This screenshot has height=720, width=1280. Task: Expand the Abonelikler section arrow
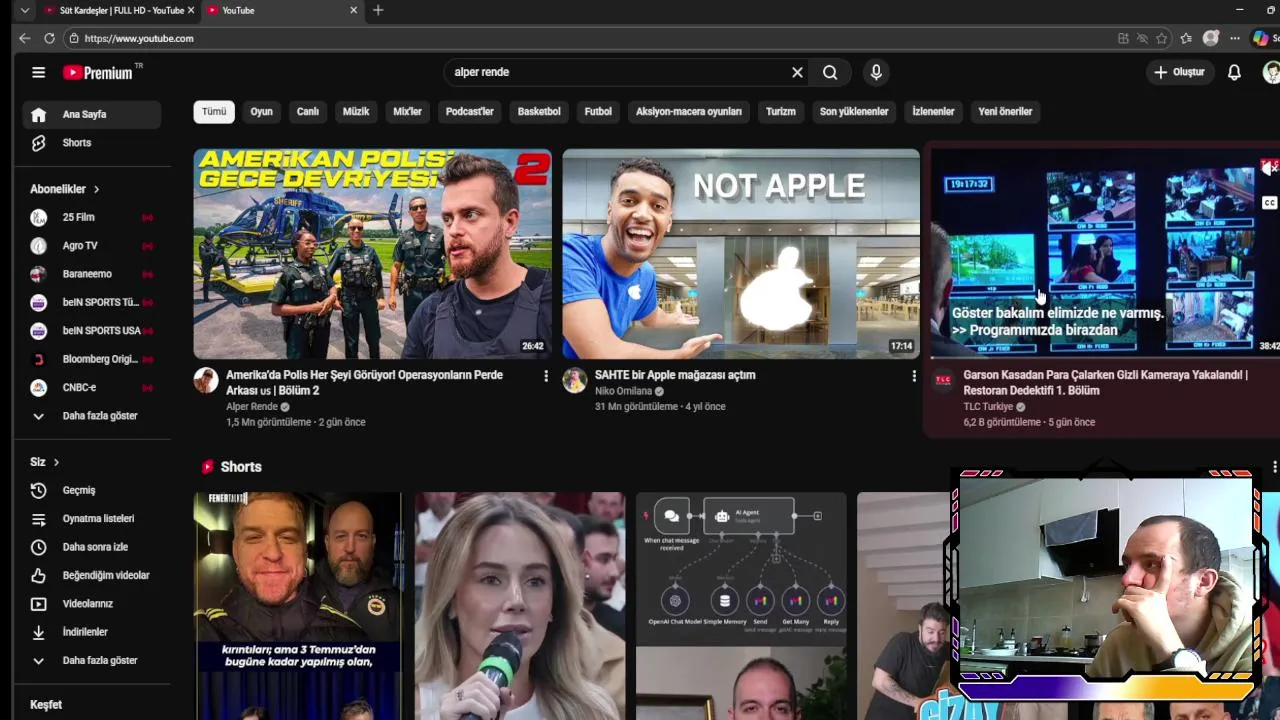tap(97, 189)
